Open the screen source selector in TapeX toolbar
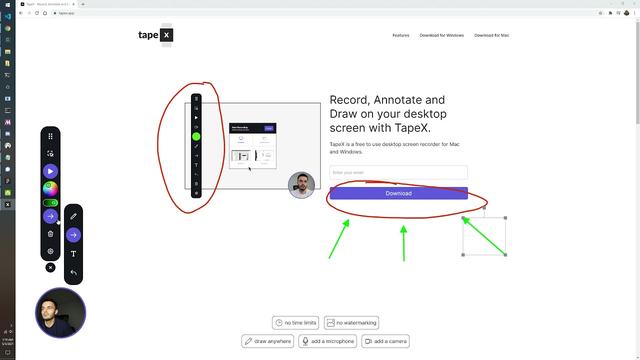Image resolution: width=640 pixels, height=360 pixels. pos(50,153)
